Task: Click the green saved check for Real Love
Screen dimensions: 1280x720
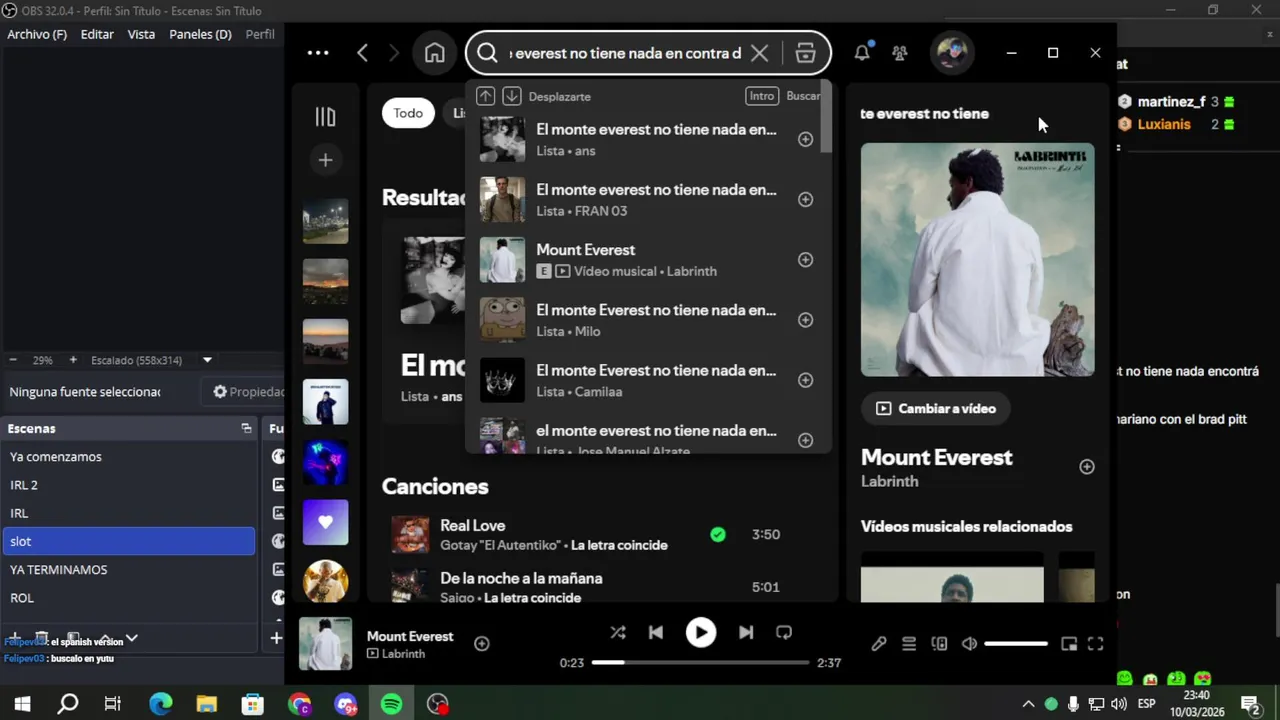Action: [x=717, y=534]
